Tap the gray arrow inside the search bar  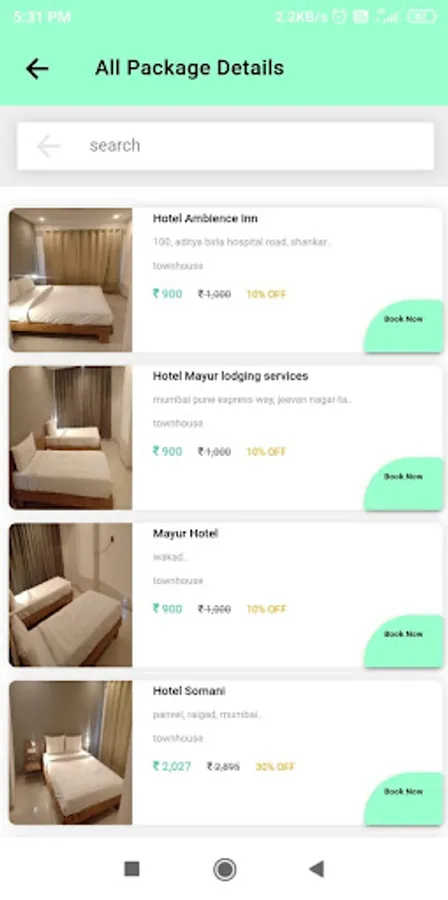click(x=48, y=146)
